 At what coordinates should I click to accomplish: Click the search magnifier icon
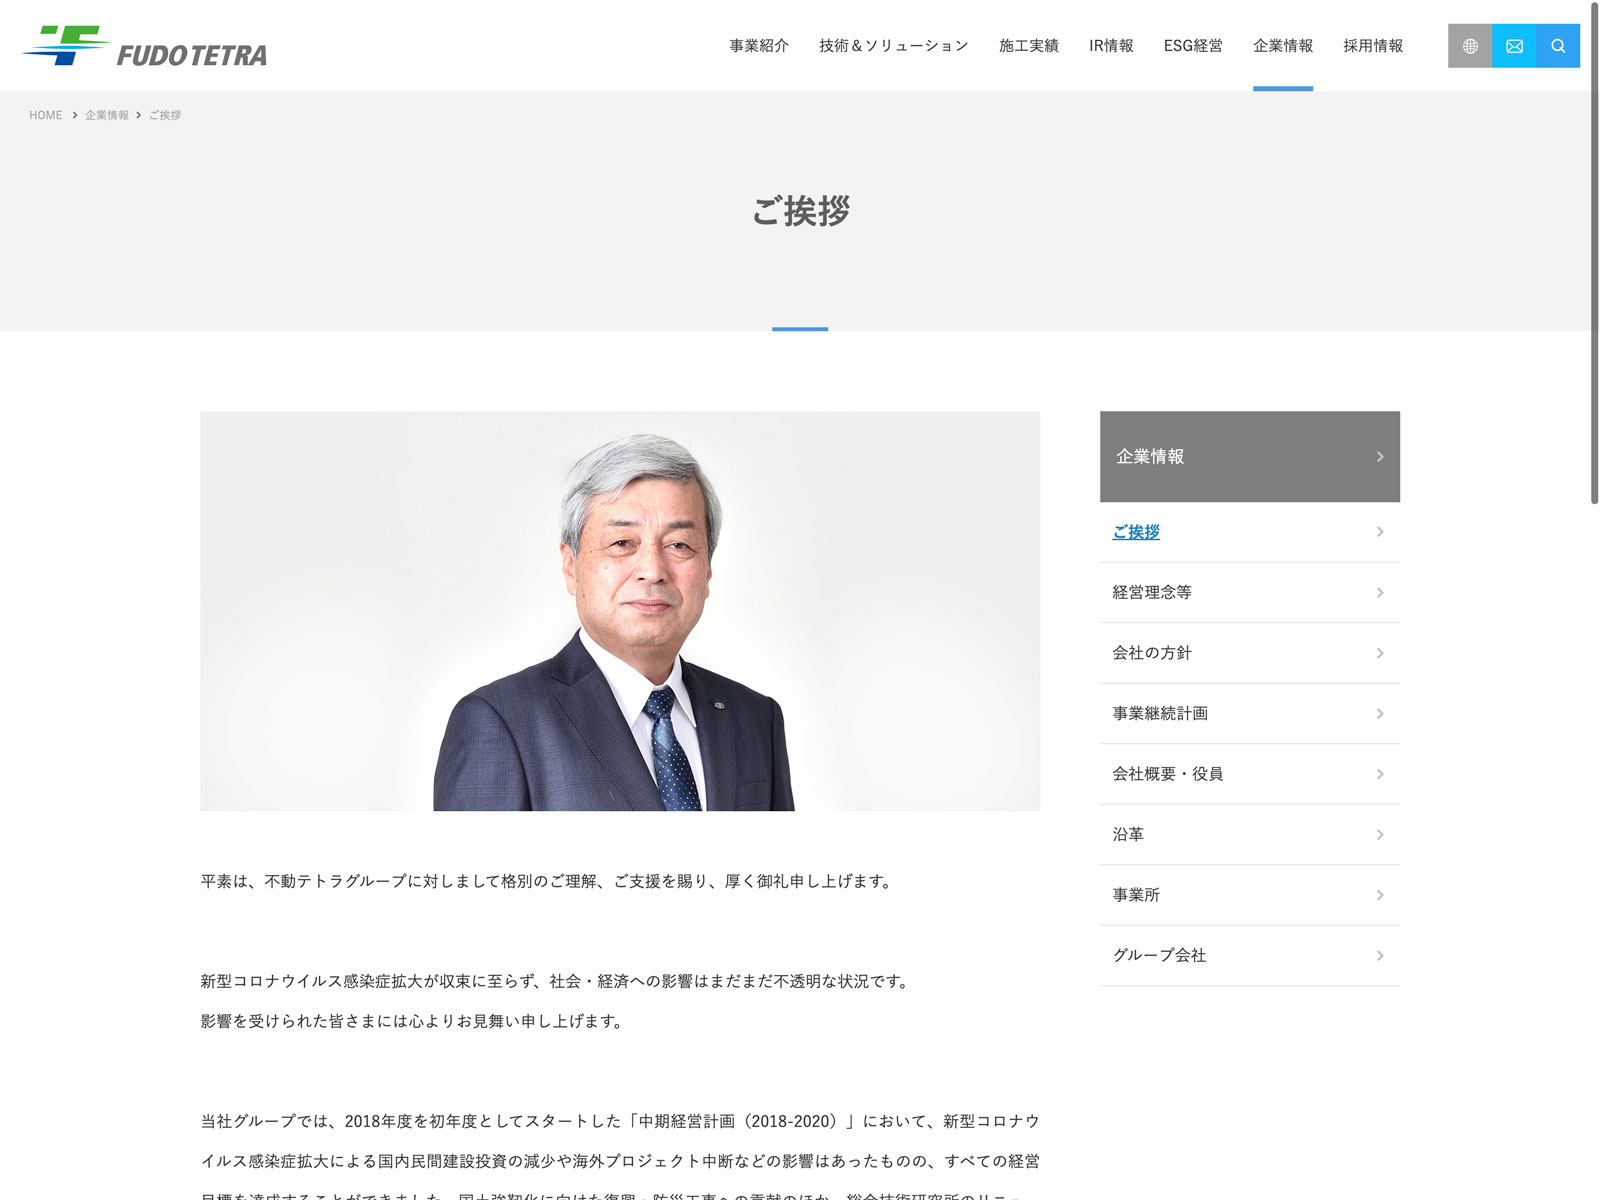[x=1558, y=46]
